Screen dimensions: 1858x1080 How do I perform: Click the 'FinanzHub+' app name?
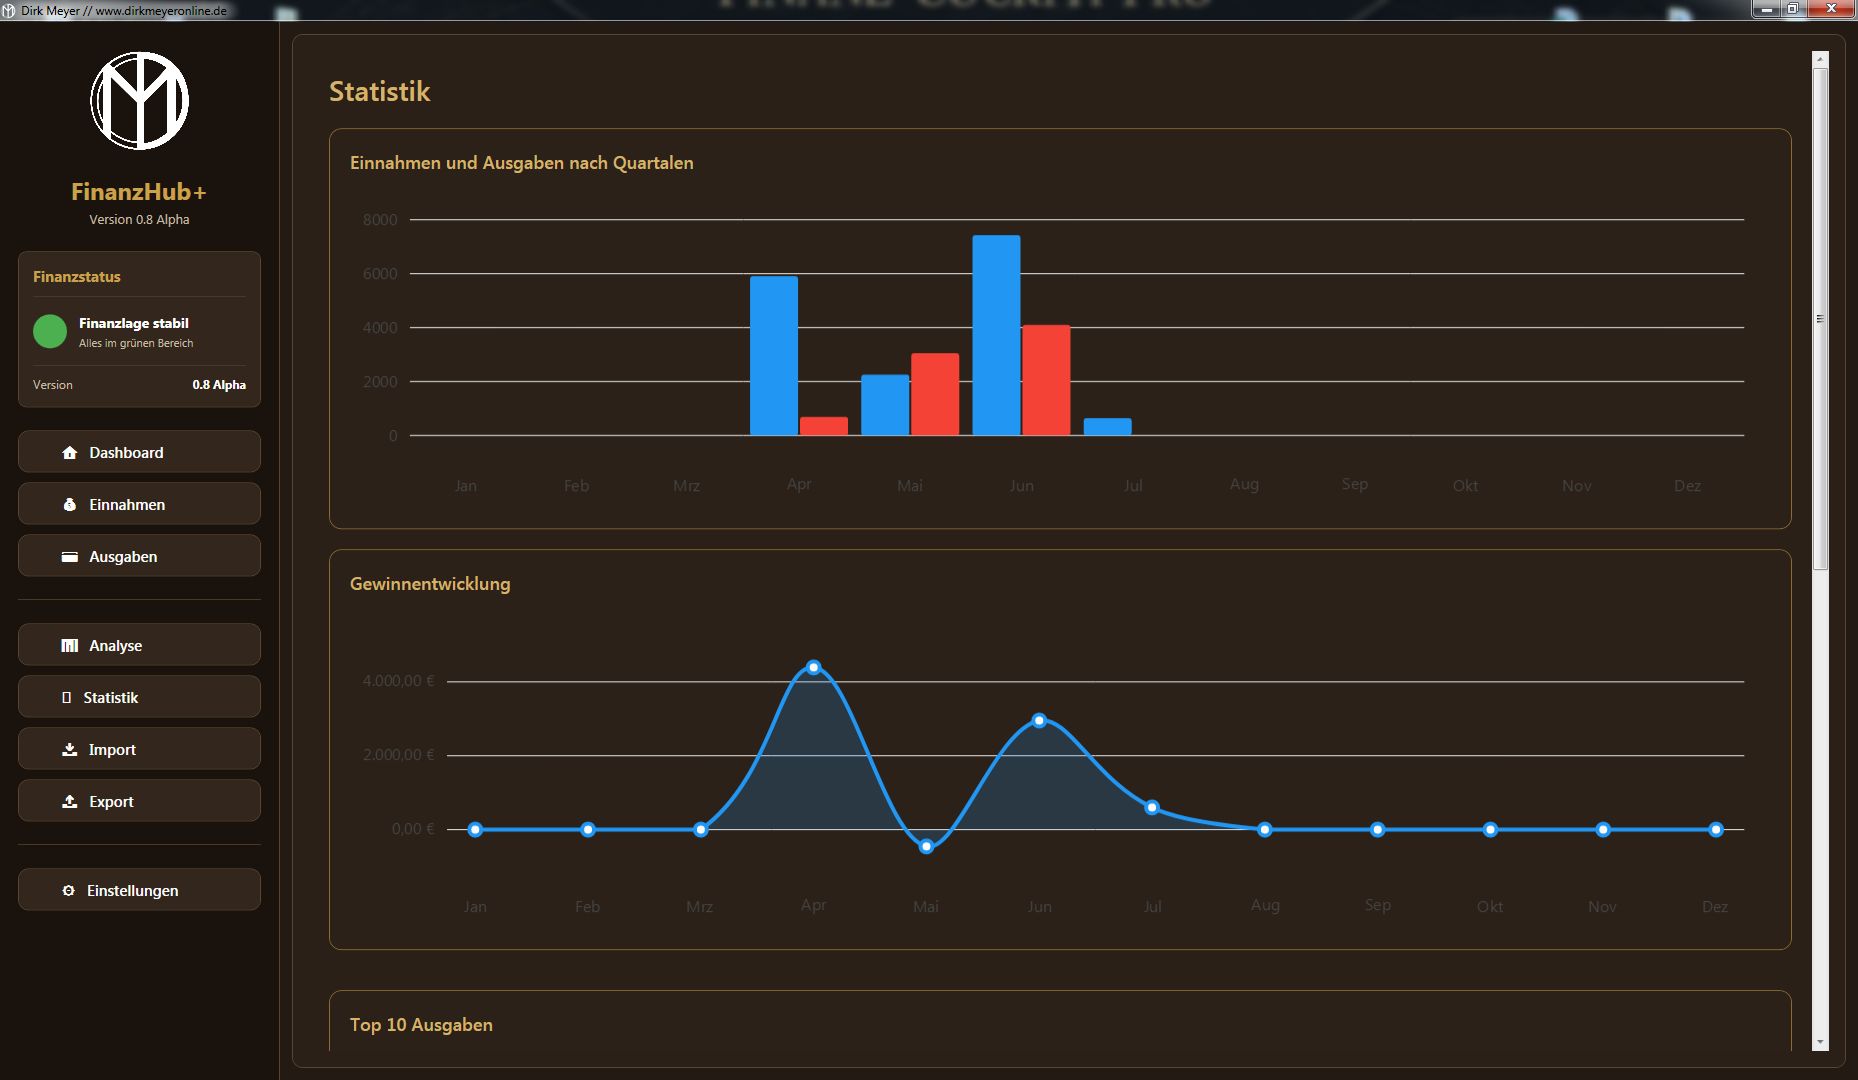click(x=139, y=192)
